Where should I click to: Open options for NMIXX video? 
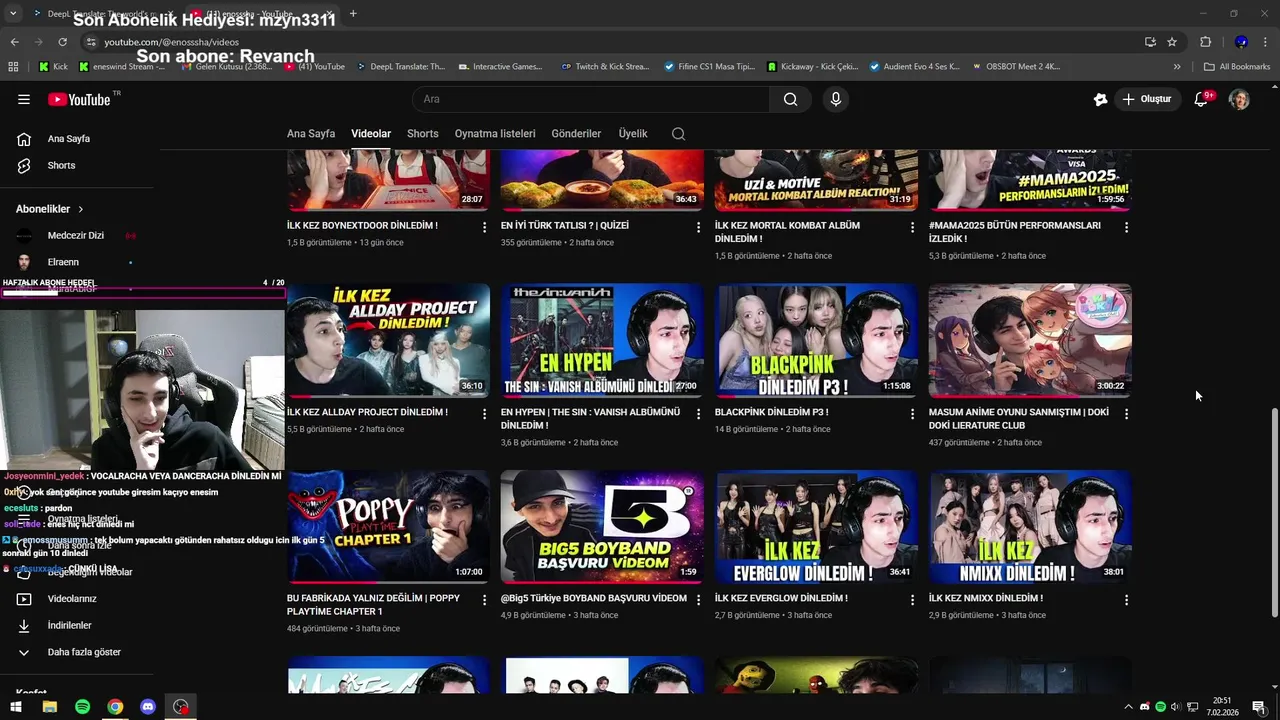pos(1126,600)
